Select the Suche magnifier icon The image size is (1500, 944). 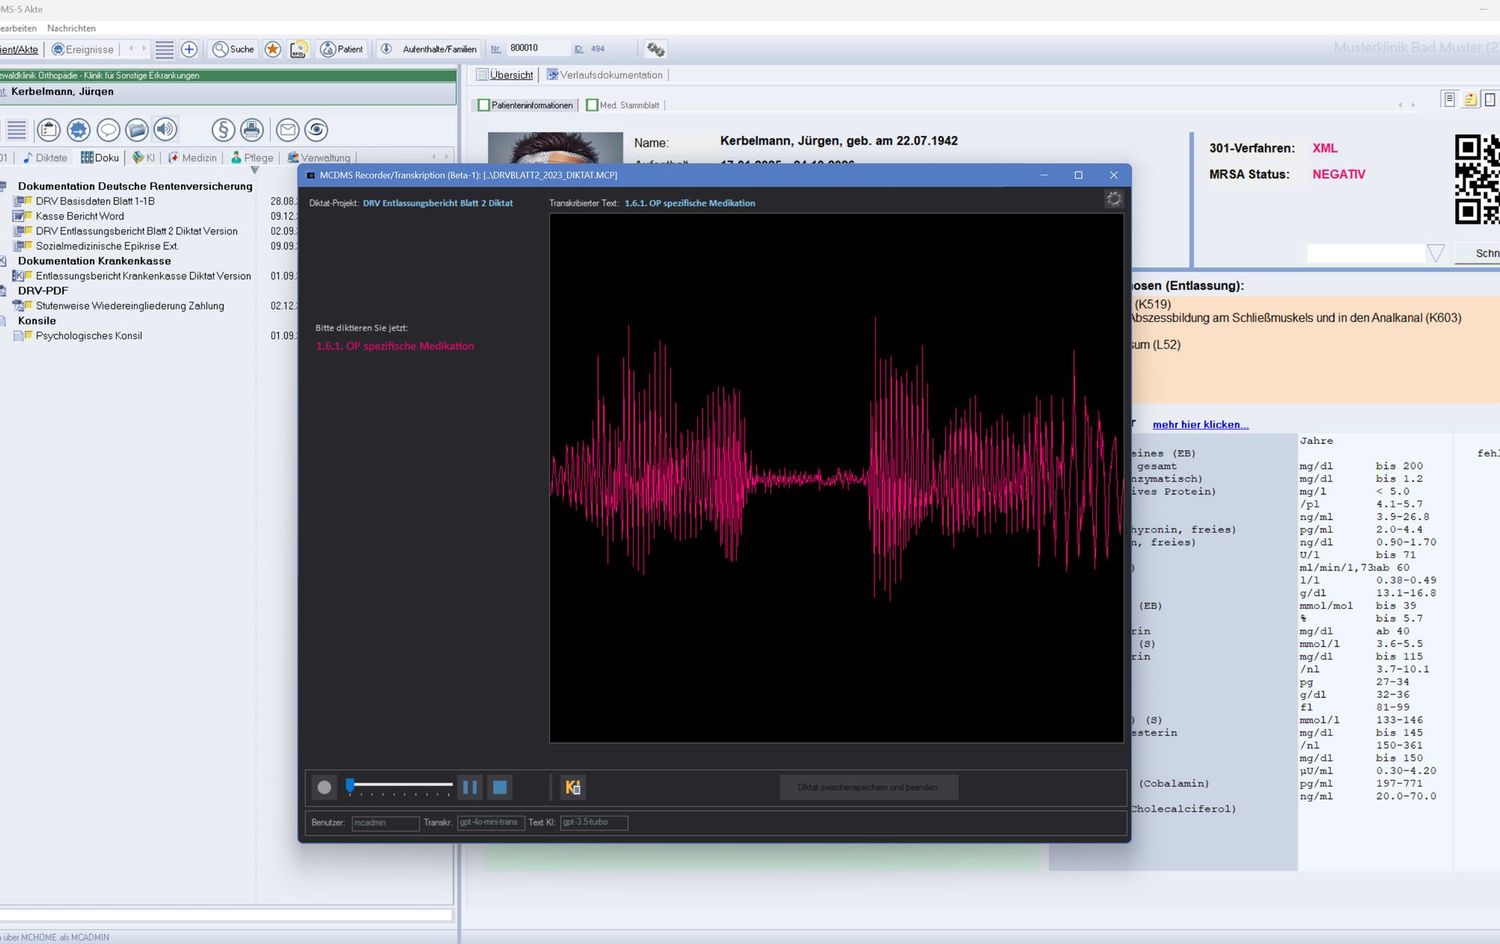pyautogui.click(x=221, y=48)
